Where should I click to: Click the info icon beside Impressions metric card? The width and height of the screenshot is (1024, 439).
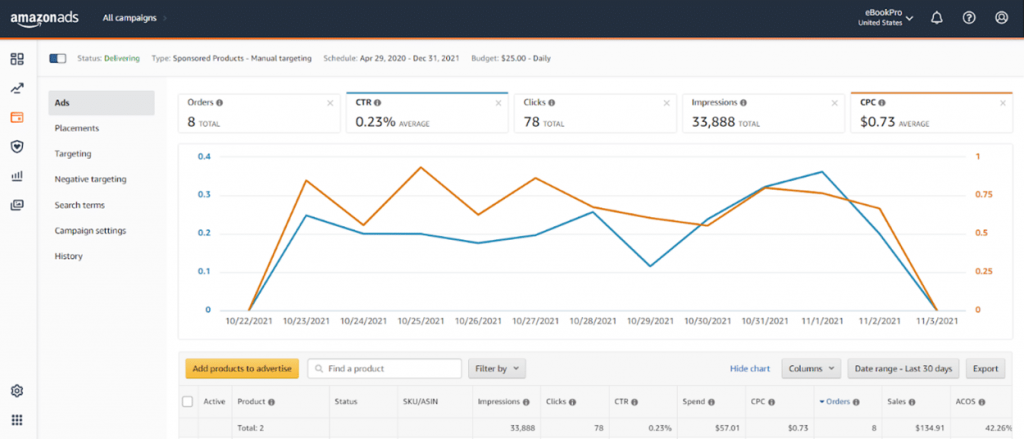[744, 103]
